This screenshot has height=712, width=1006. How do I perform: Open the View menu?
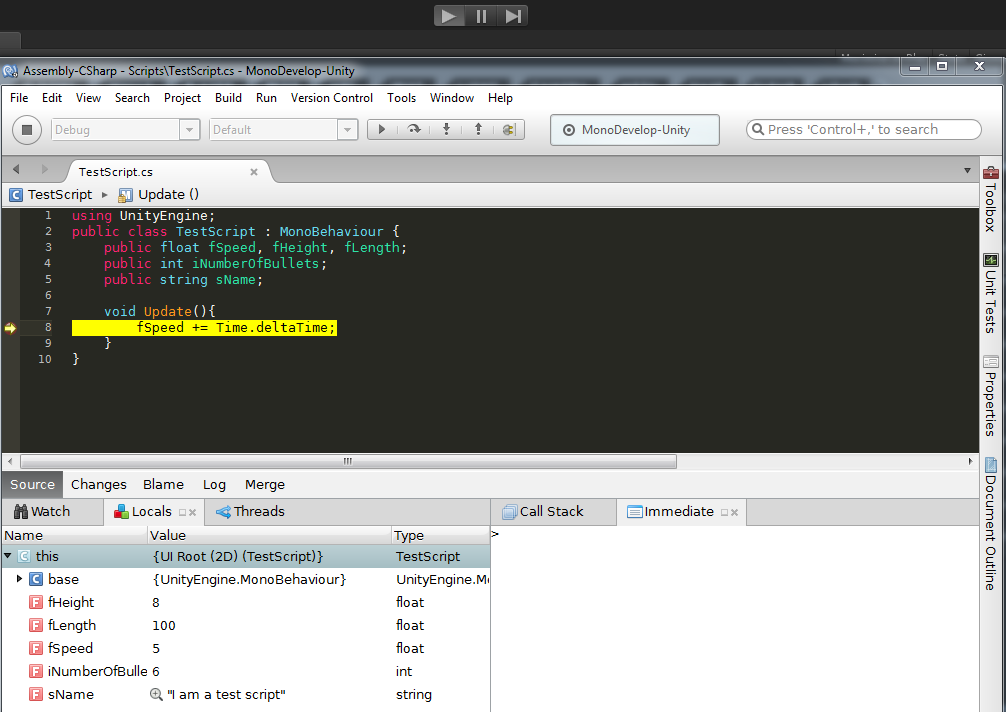[89, 97]
